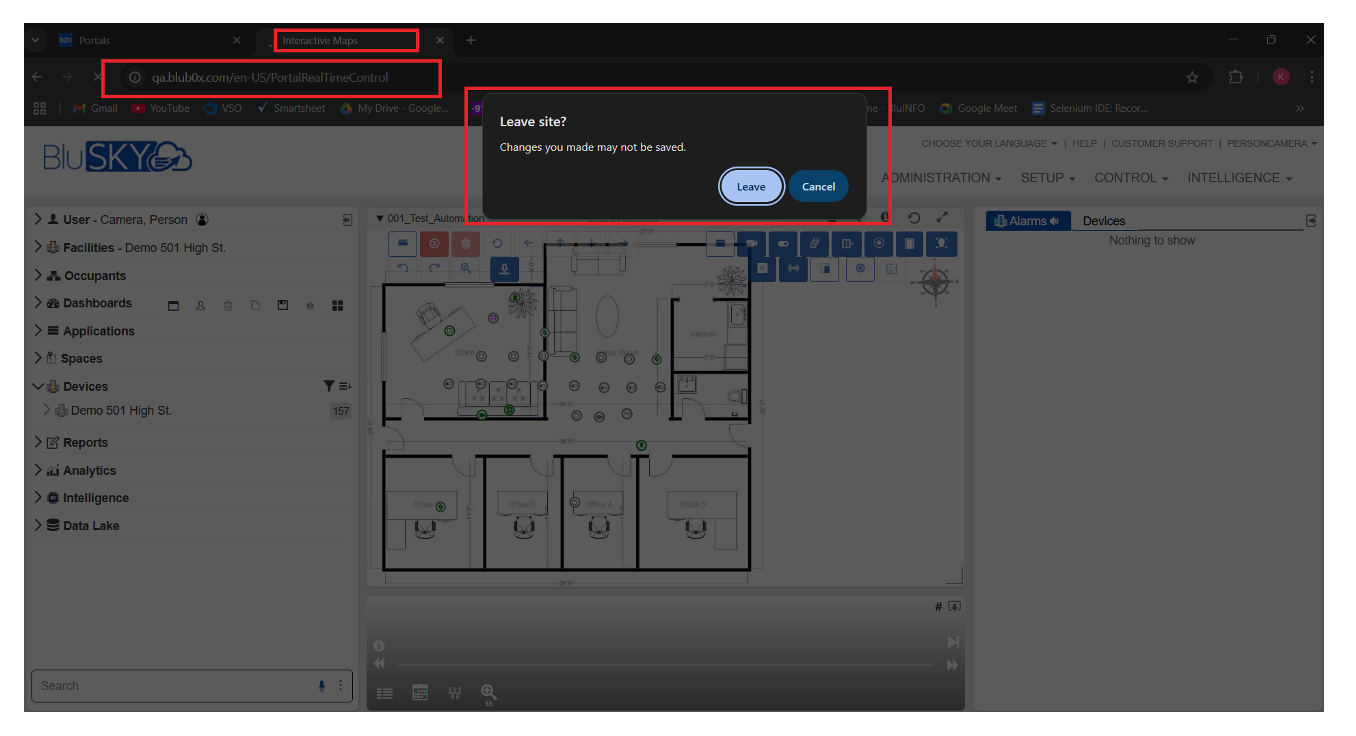Select the camera tool on the map toolbar

(x=751, y=243)
